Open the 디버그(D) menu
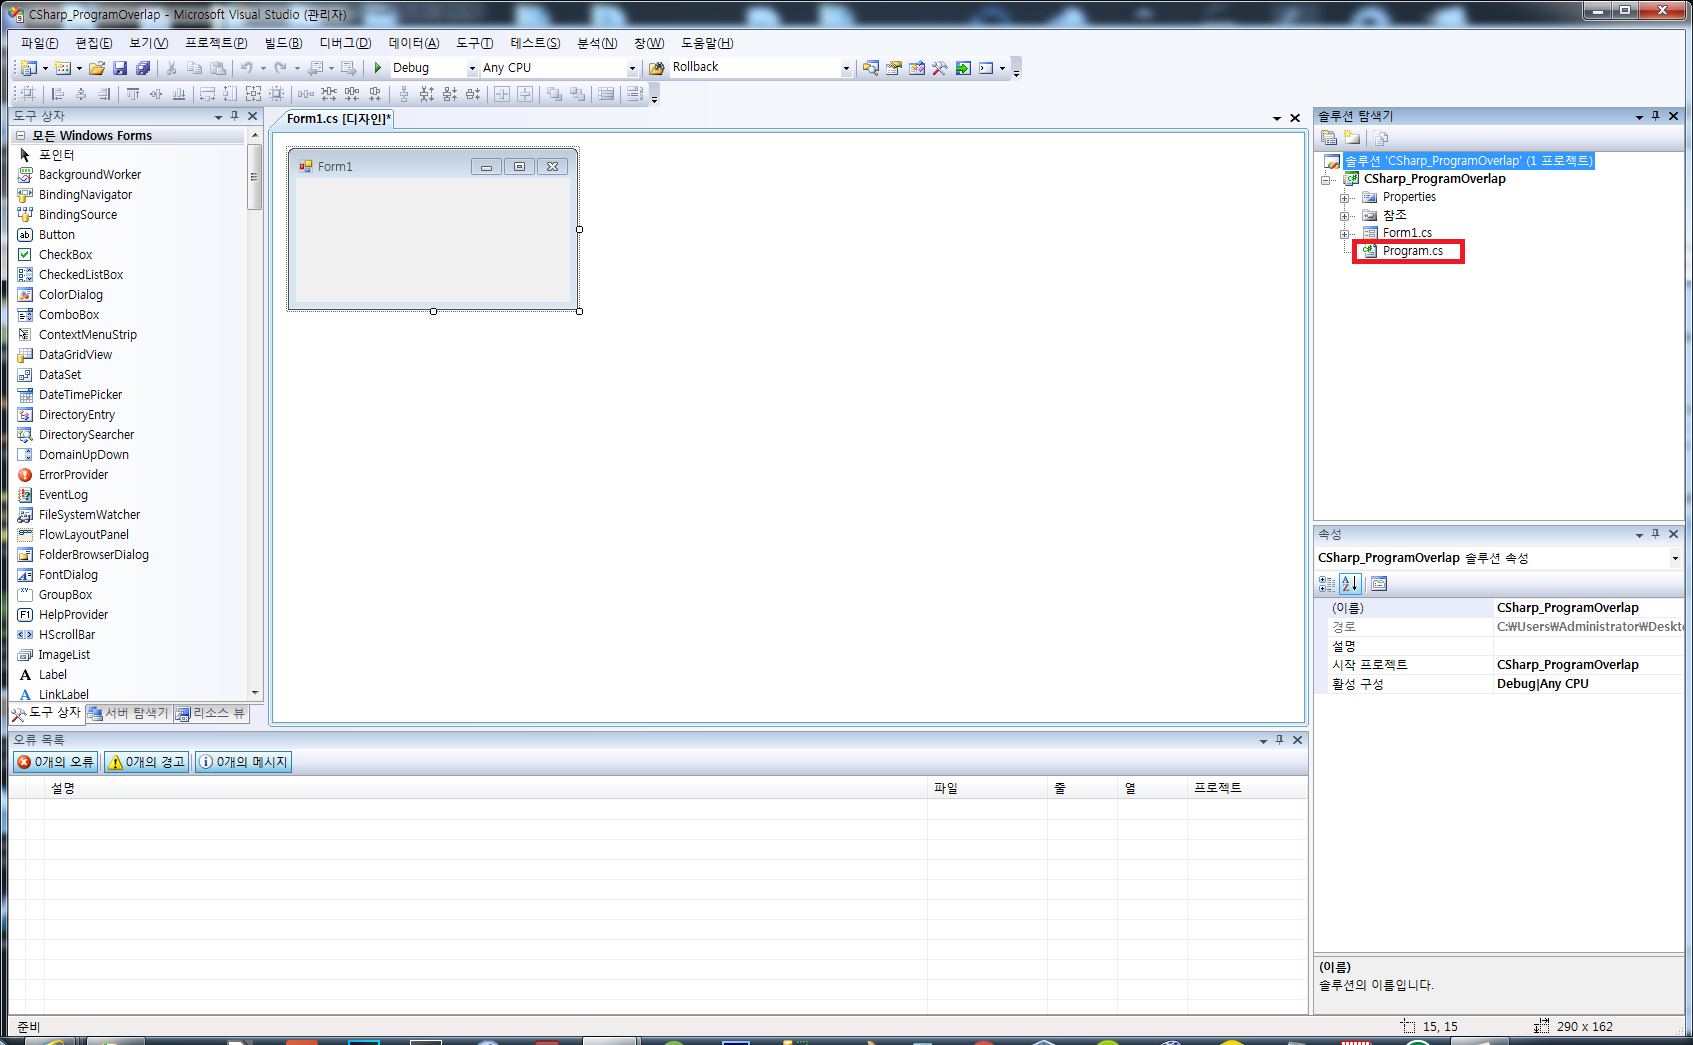The image size is (1693, 1045). [x=345, y=43]
